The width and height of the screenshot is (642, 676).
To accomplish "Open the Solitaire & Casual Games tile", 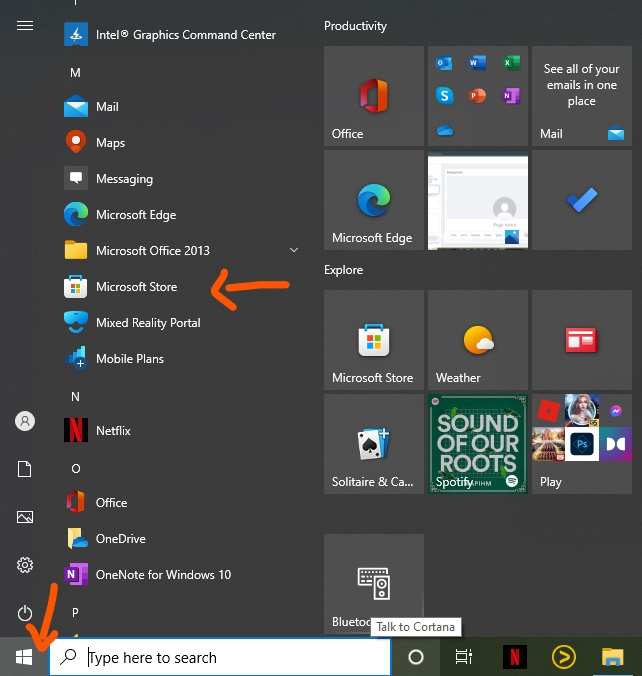I will [x=374, y=444].
